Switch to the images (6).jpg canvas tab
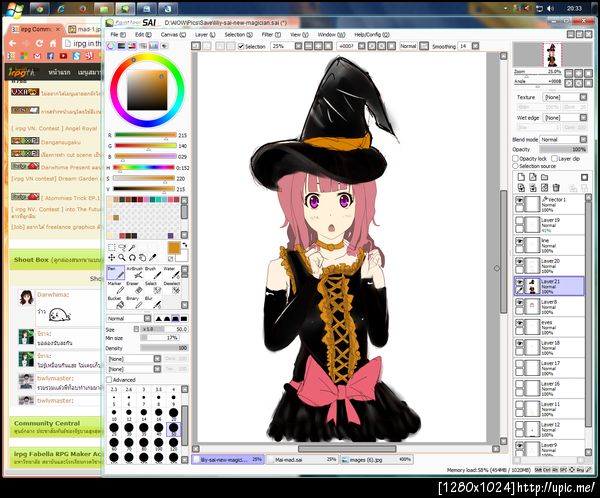This screenshot has width=600, height=498. [377, 459]
